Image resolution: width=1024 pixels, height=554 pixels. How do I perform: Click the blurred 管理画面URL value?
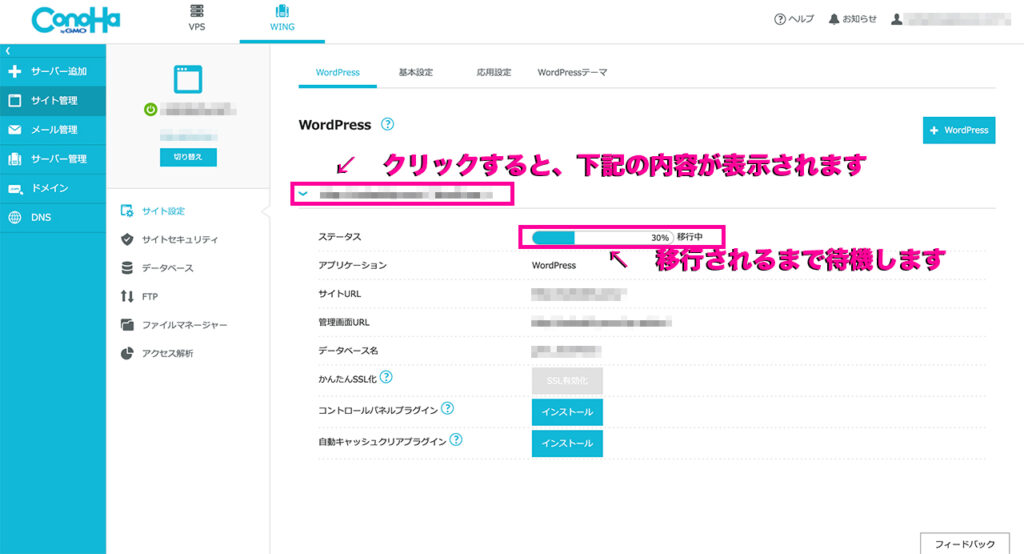point(601,322)
